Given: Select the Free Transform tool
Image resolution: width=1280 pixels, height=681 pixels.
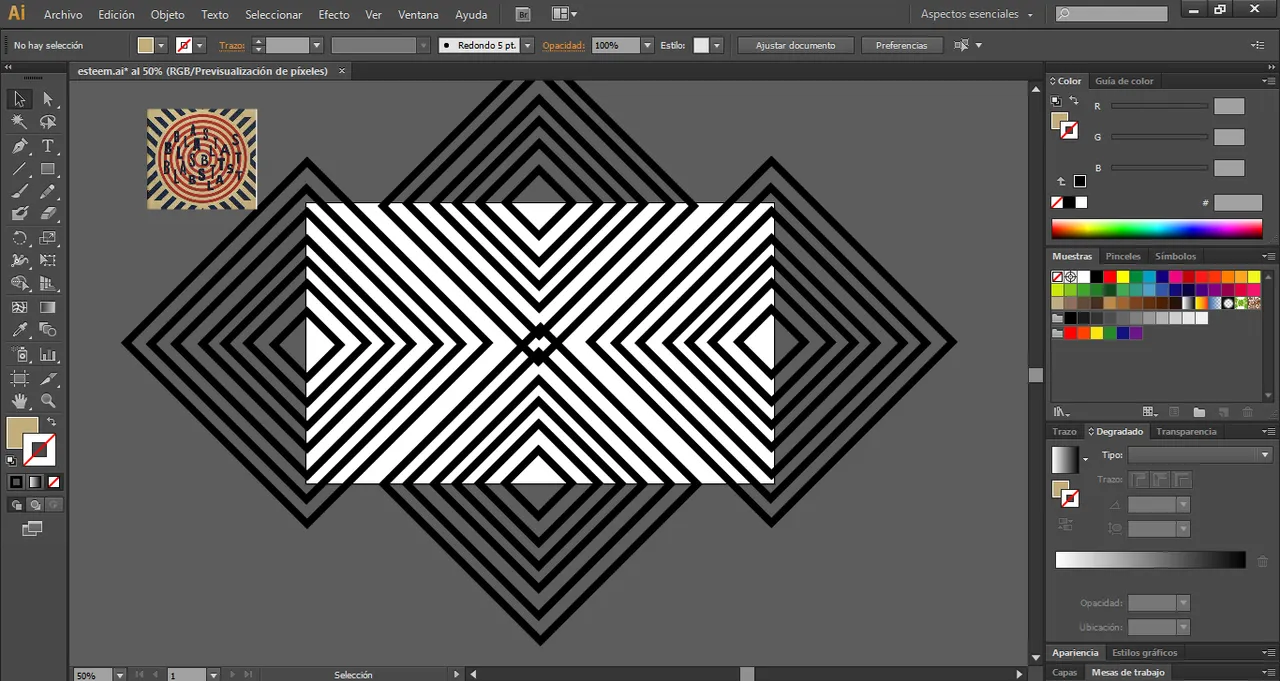Looking at the screenshot, I should click(x=47, y=261).
